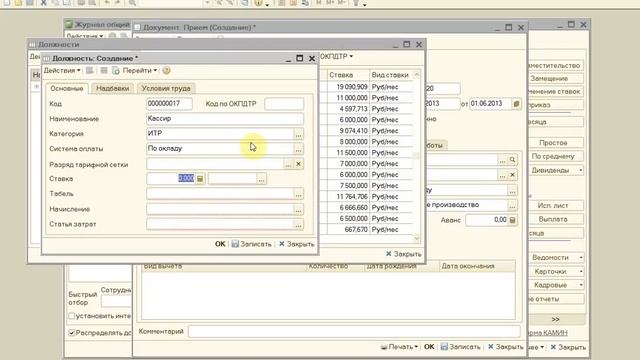Screen dimensions: 640x360
Task: Open selection button for the Табель field
Action: click(298, 194)
